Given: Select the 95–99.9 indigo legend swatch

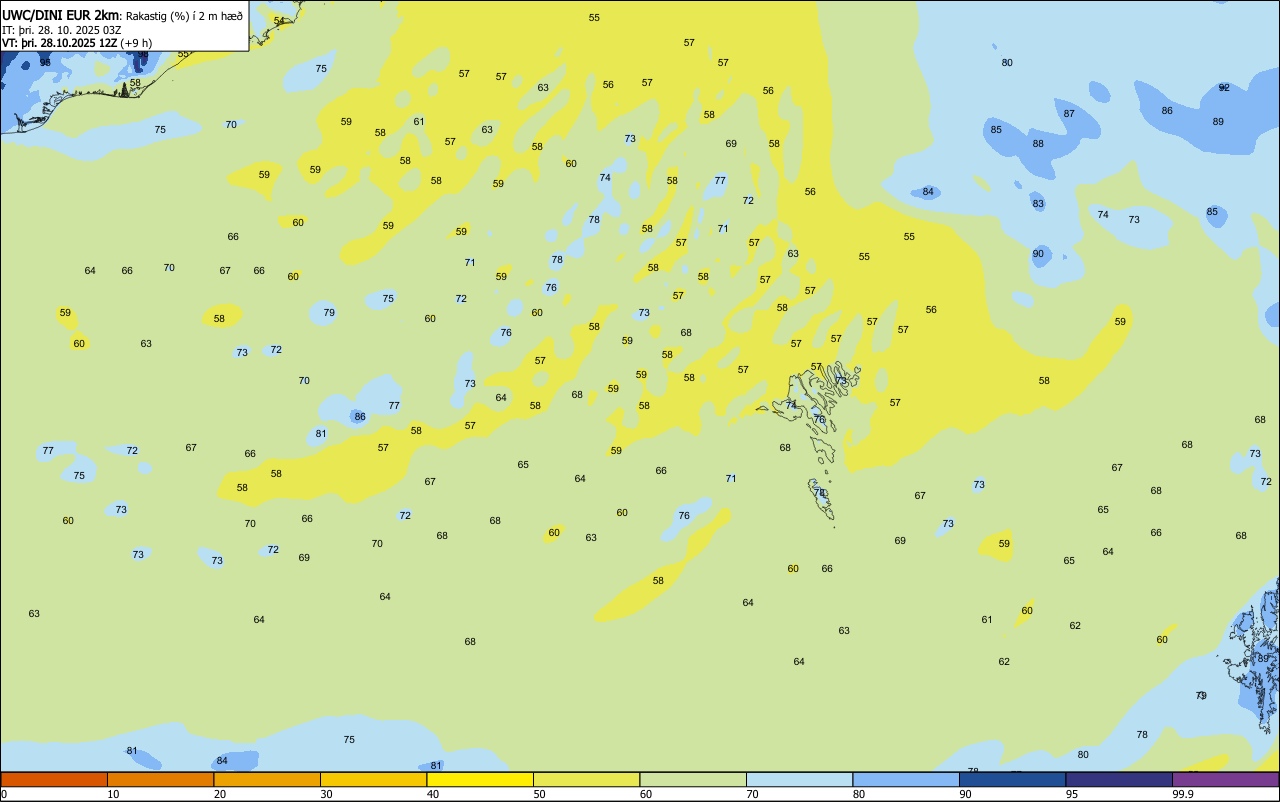Looking at the screenshot, I should point(1119,779).
